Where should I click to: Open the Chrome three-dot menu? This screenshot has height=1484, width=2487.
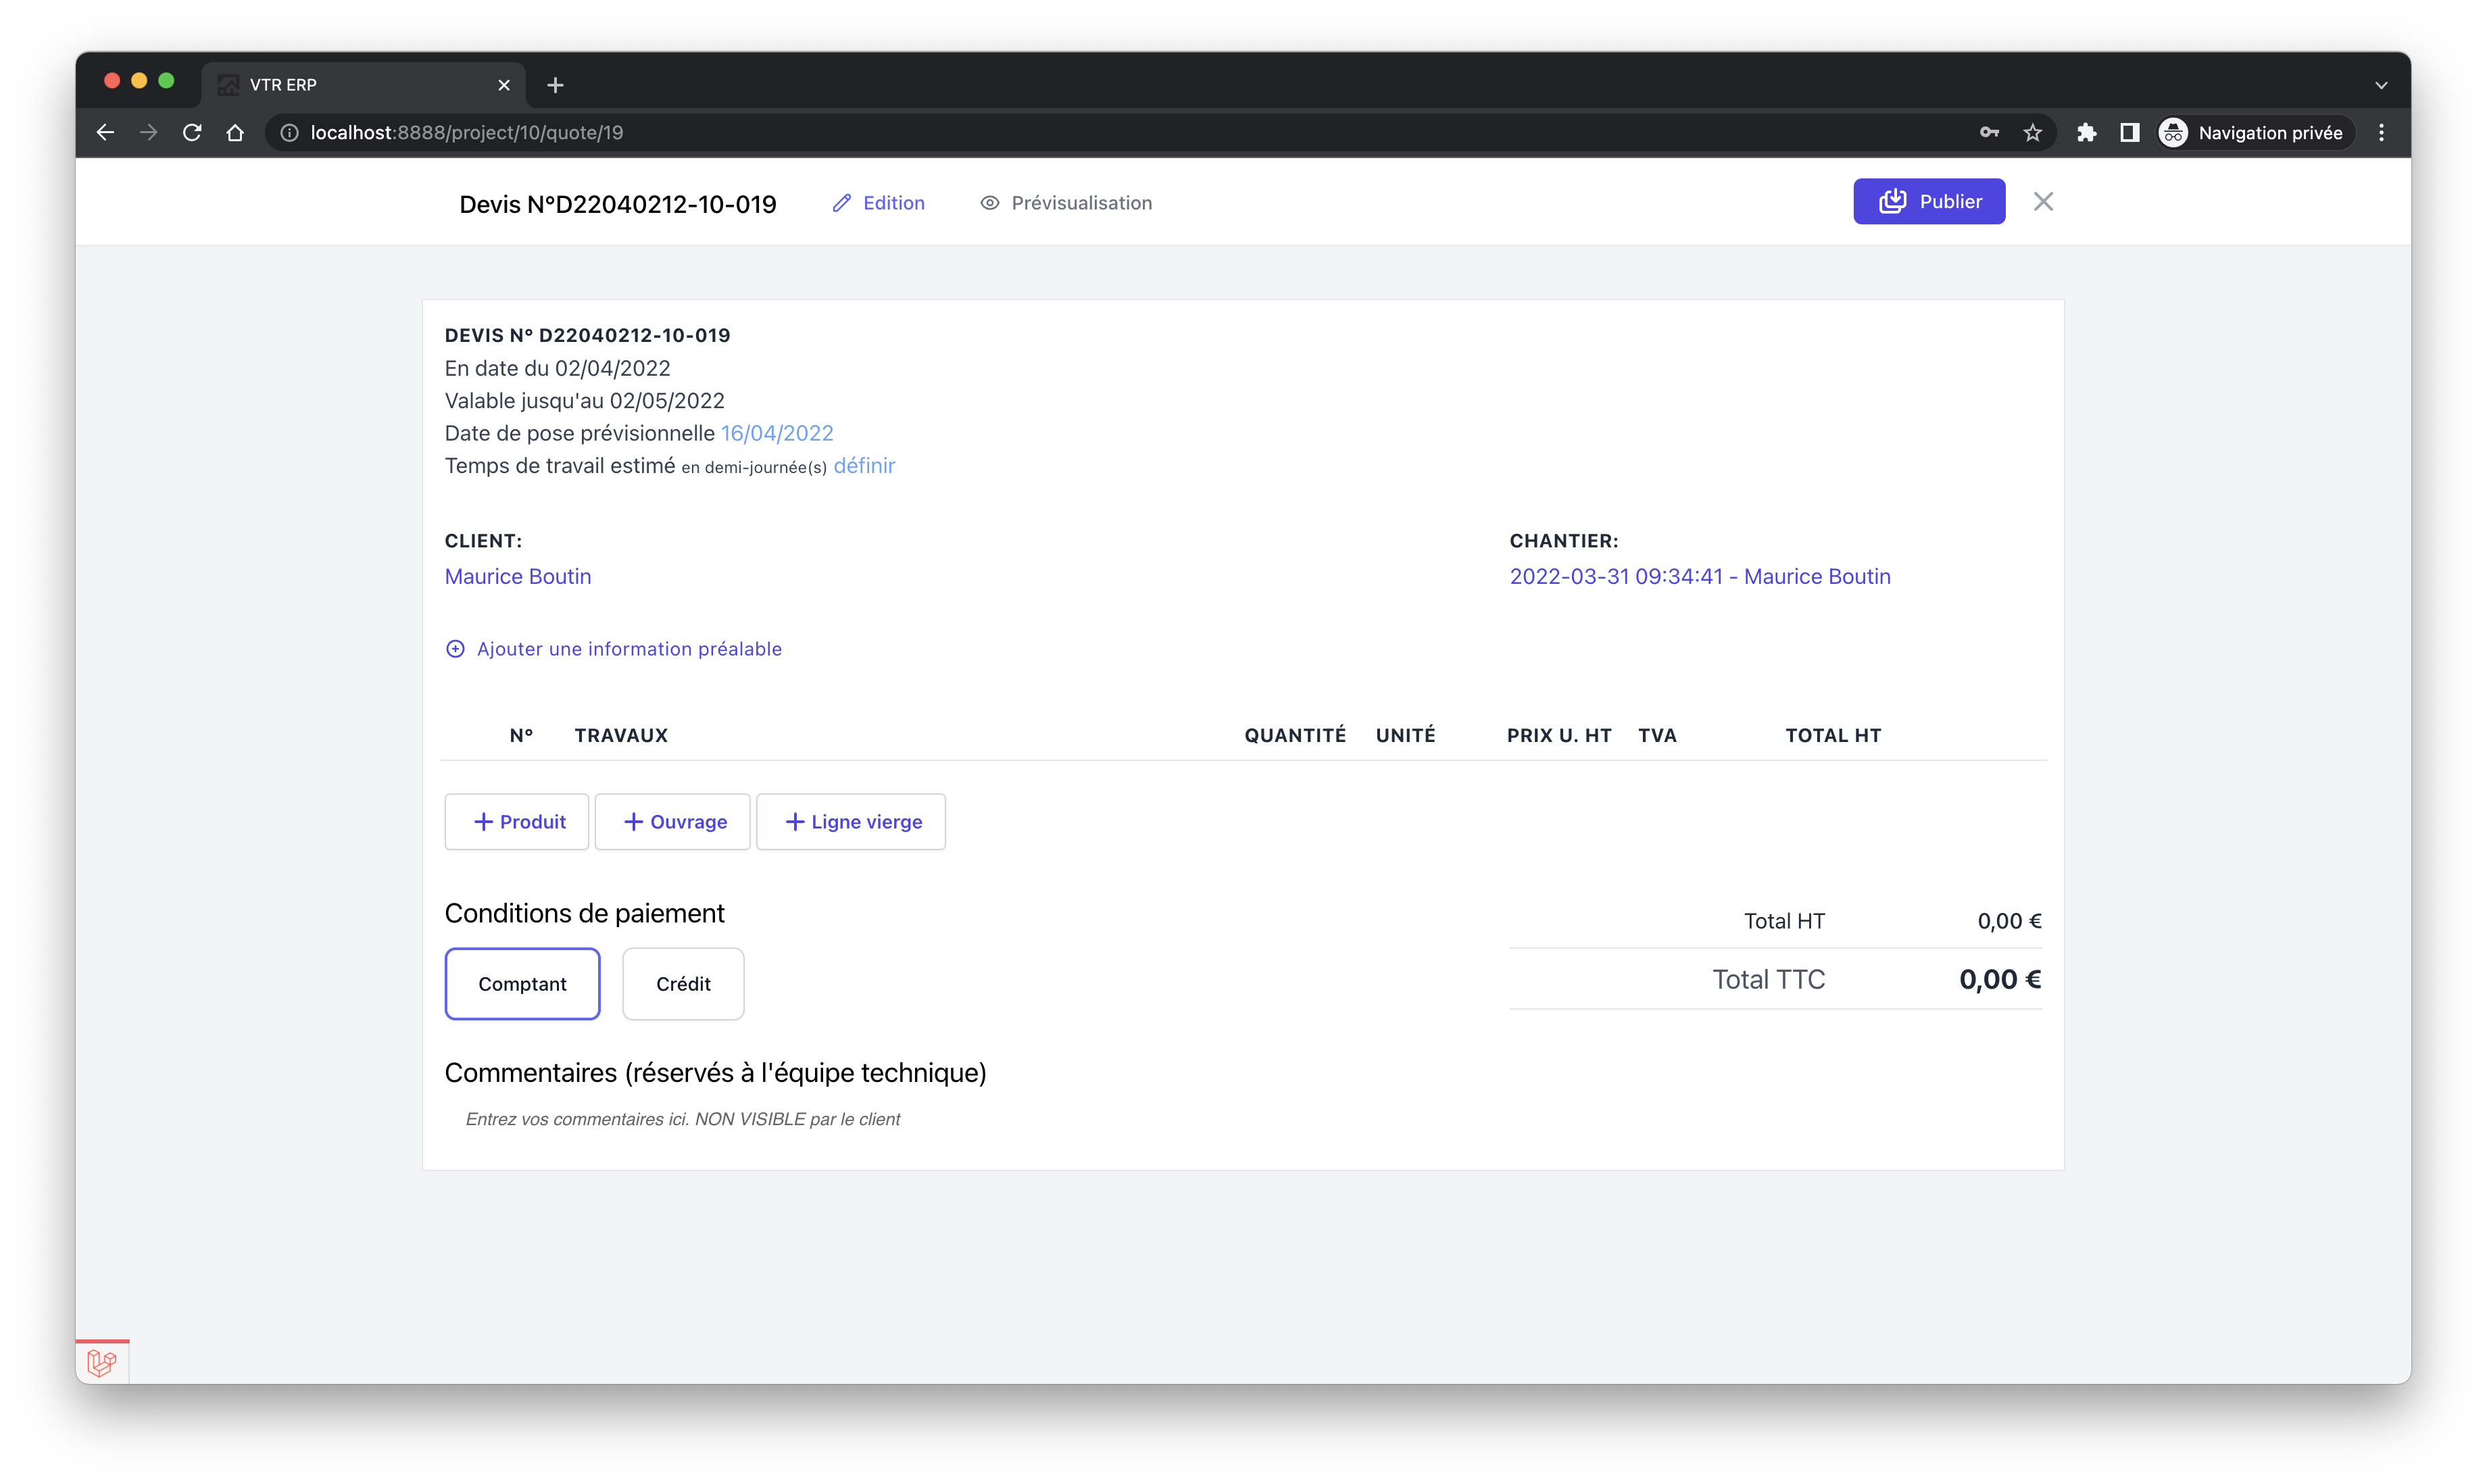click(x=2381, y=133)
